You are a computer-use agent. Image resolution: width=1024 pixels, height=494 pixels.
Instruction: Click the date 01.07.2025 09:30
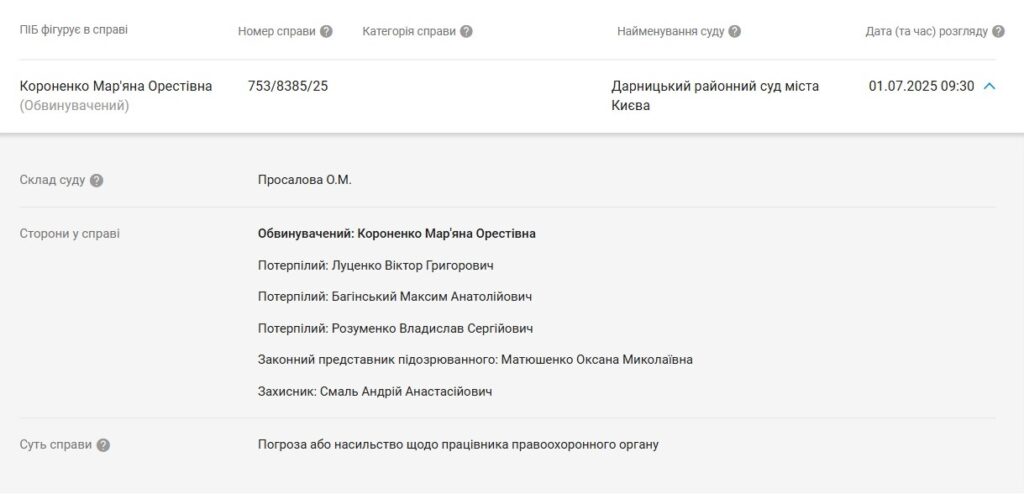coord(921,86)
